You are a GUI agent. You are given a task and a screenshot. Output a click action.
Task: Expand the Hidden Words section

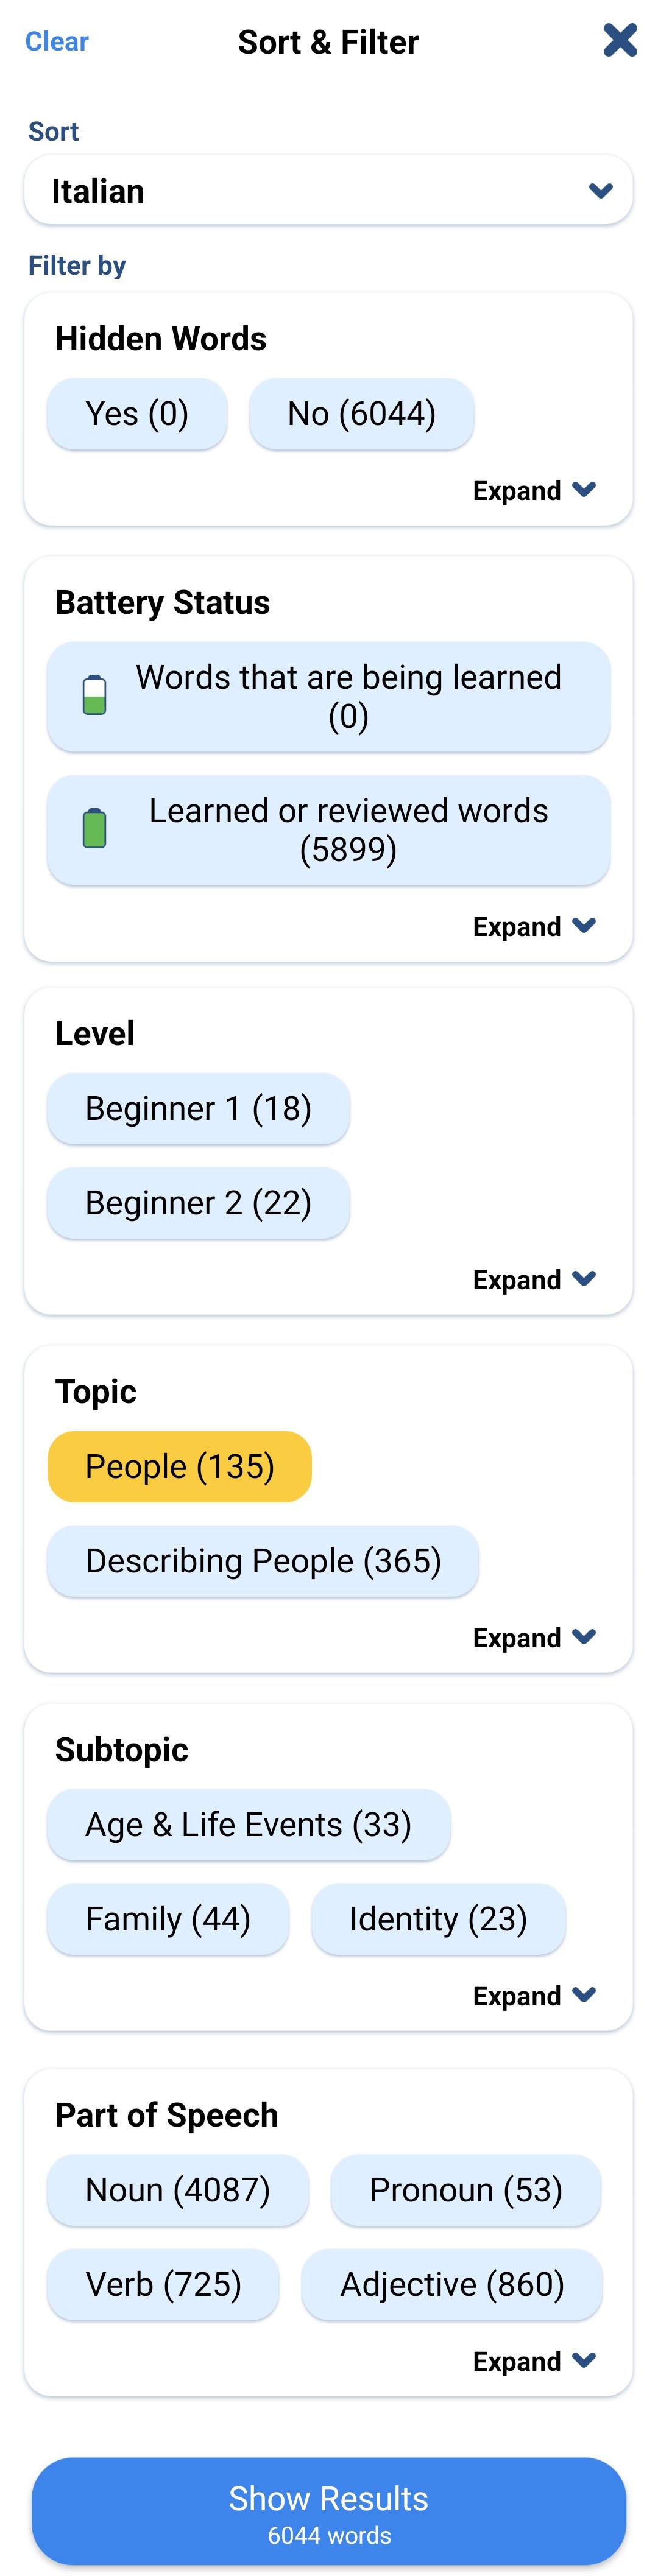point(534,490)
